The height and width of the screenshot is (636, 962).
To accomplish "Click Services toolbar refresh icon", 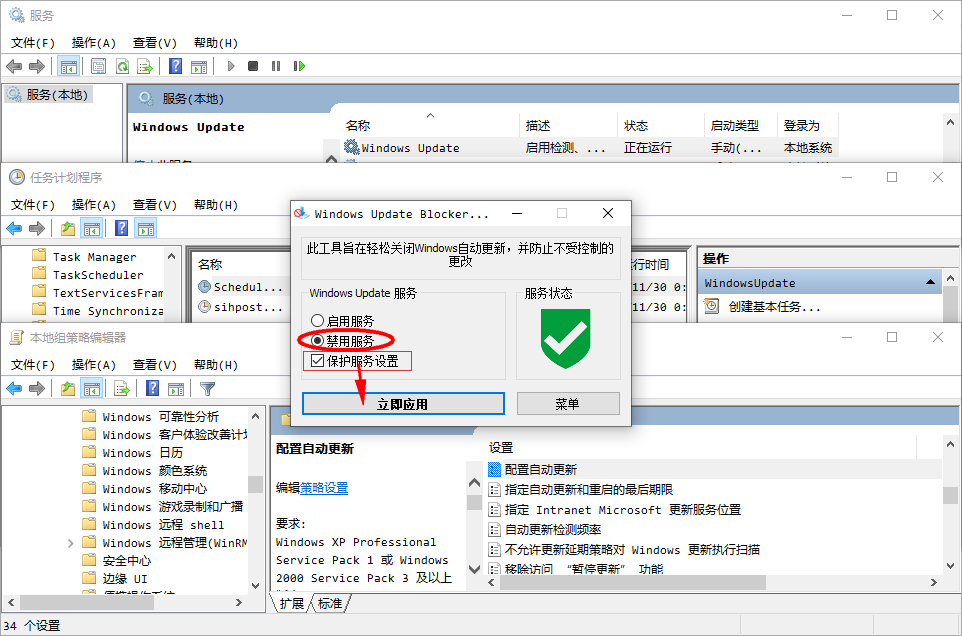I will 122,66.
